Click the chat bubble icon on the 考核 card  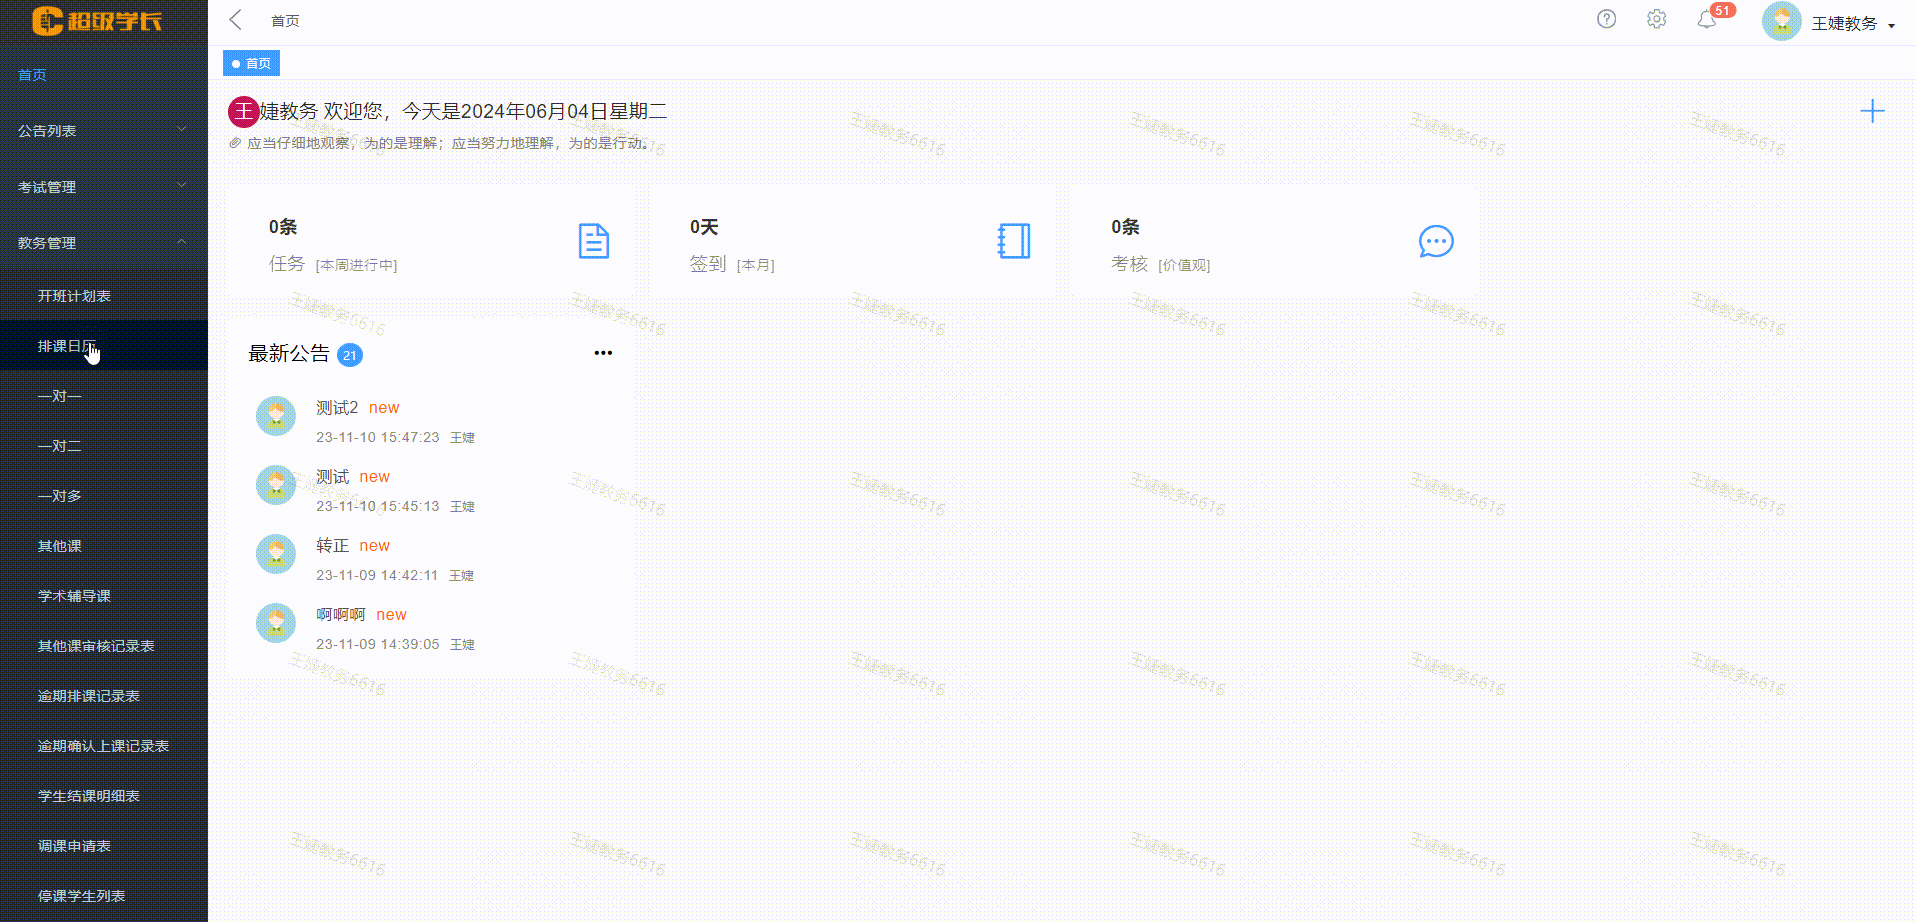click(x=1437, y=241)
